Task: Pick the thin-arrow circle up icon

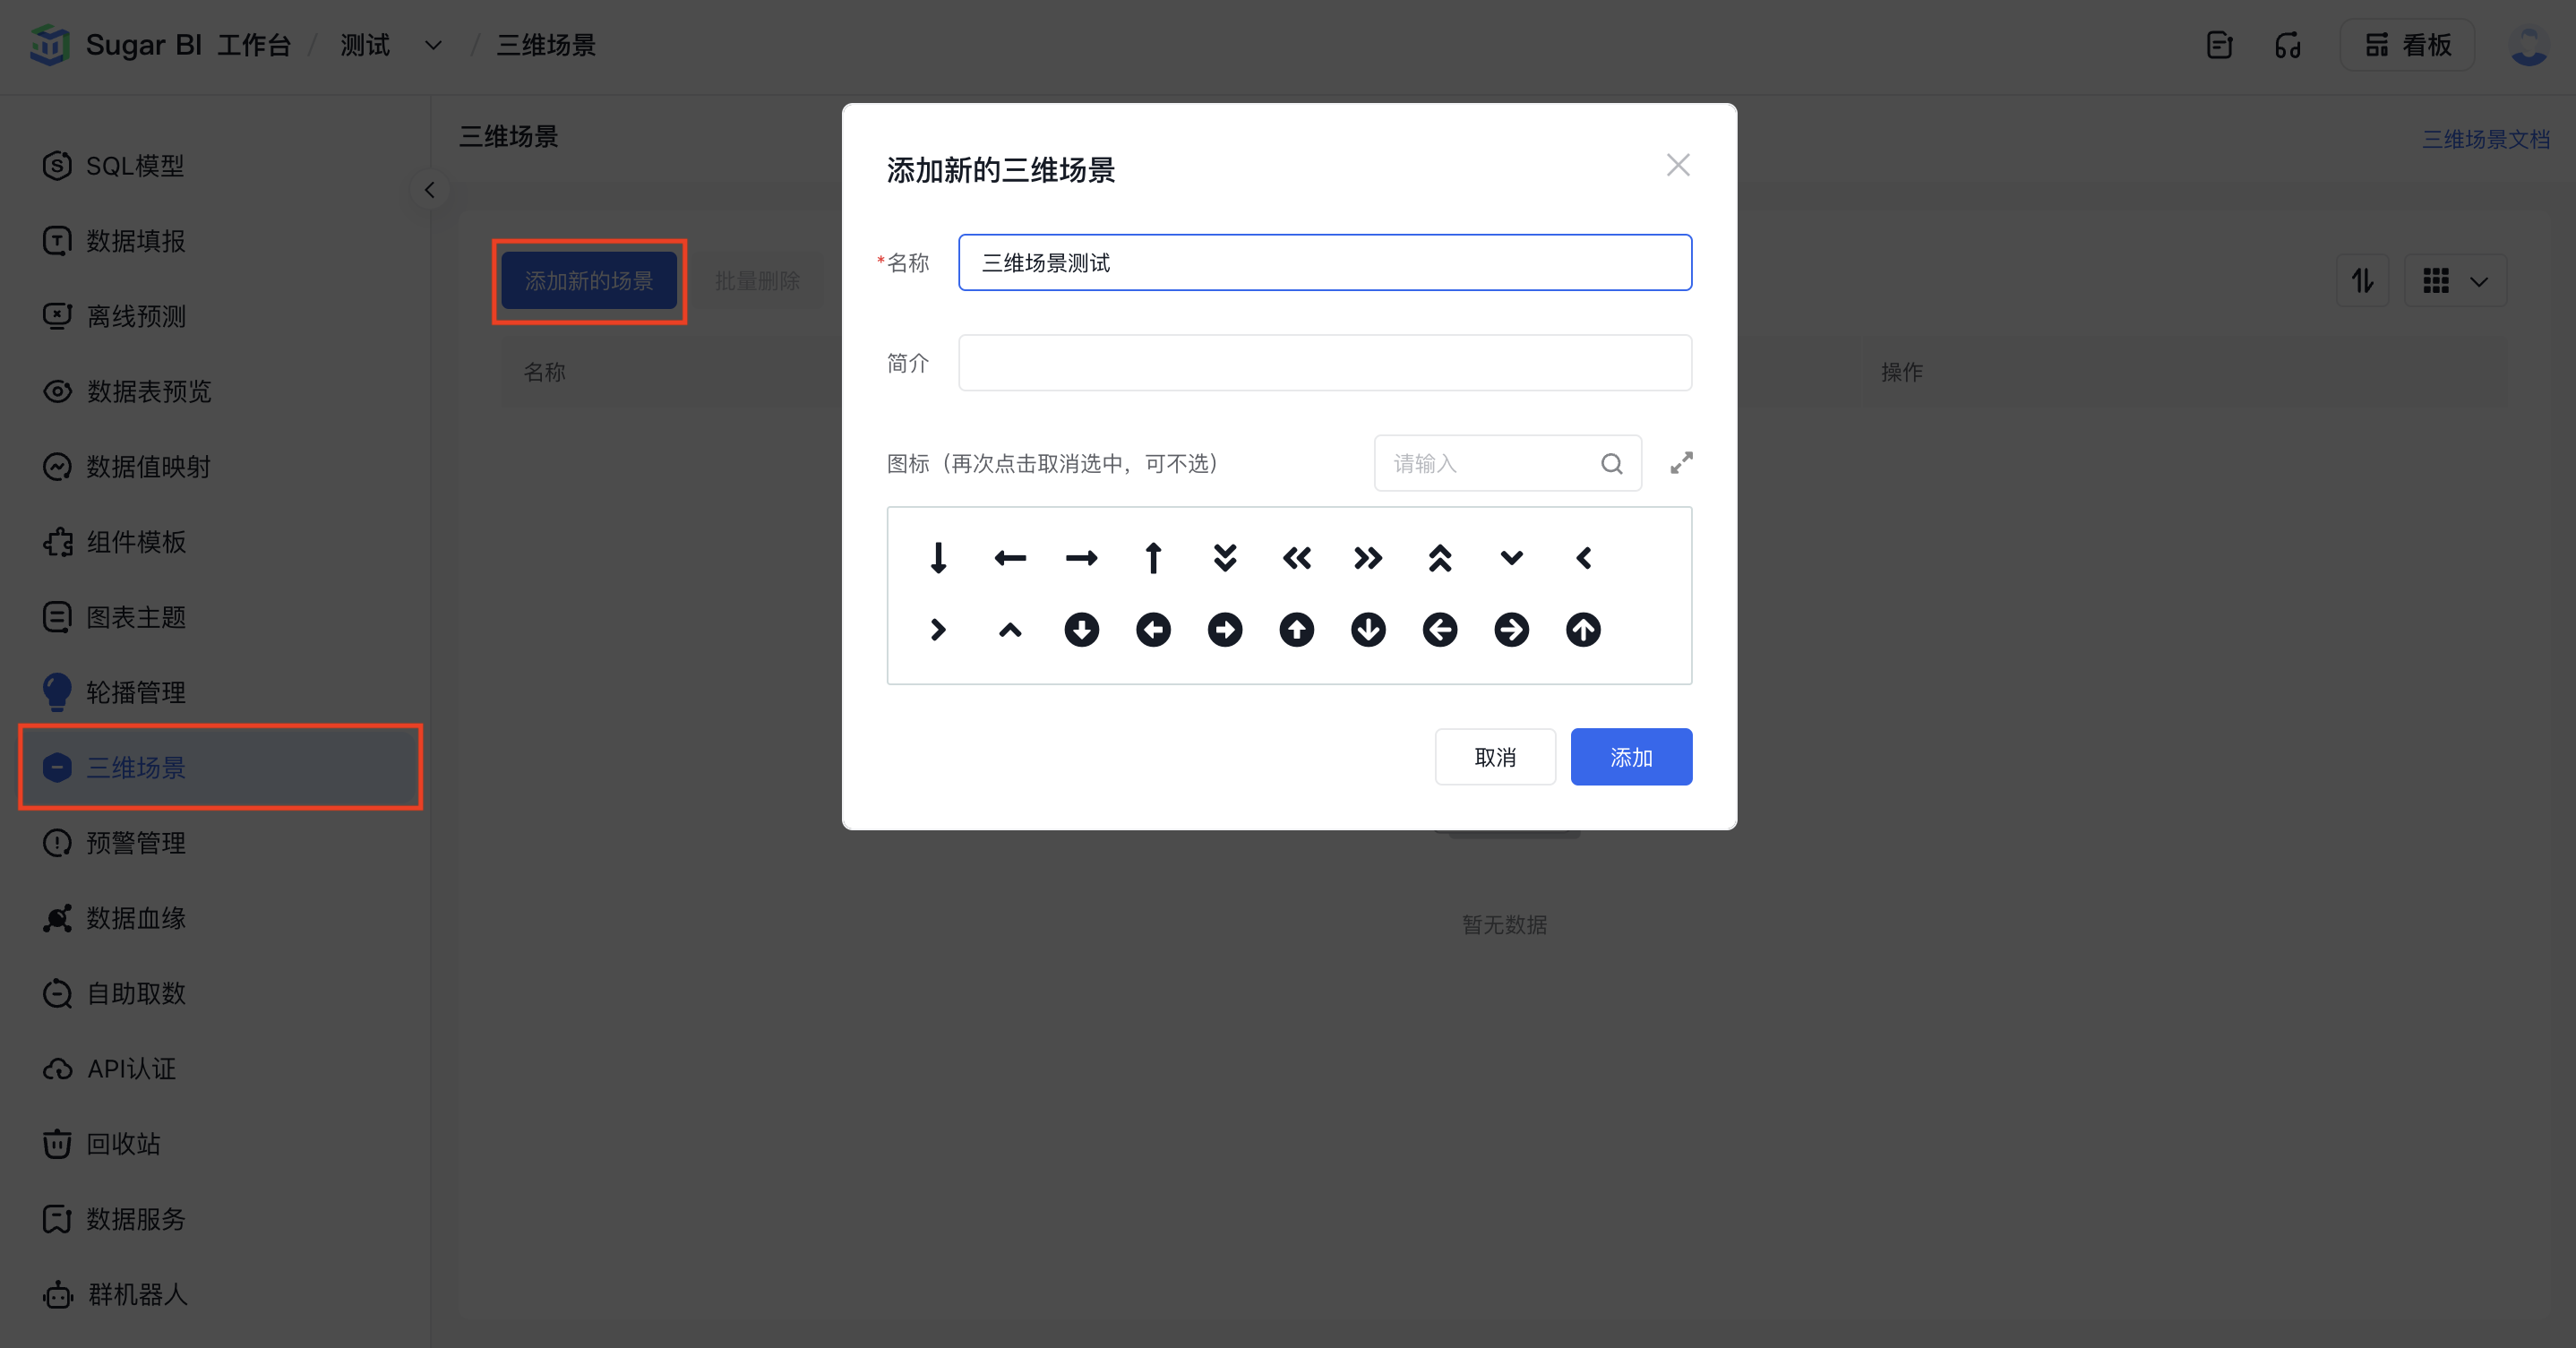Action: point(1583,630)
